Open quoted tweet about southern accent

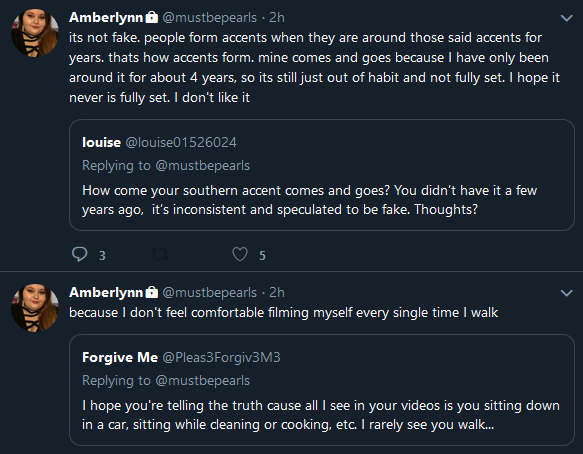(x=322, y=175)
